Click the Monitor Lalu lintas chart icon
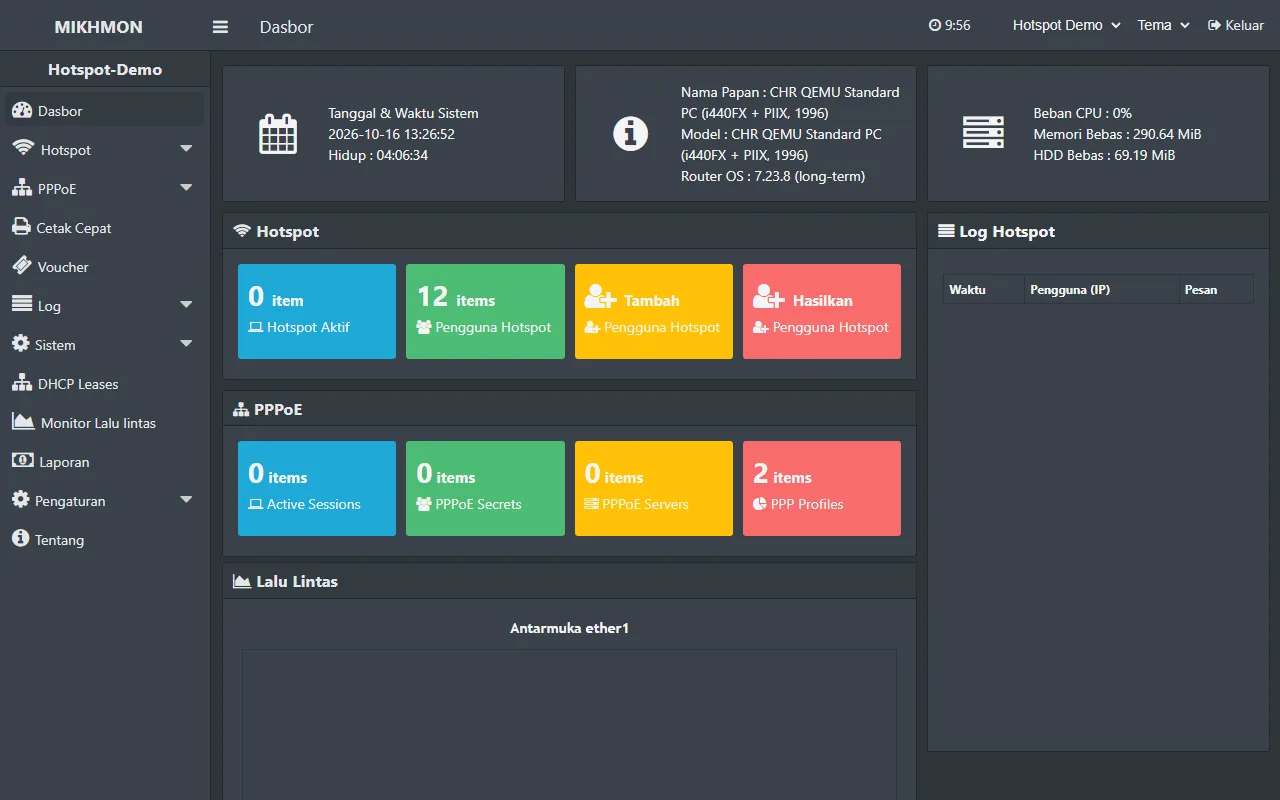1280x800 pixels. coord(23,422)
